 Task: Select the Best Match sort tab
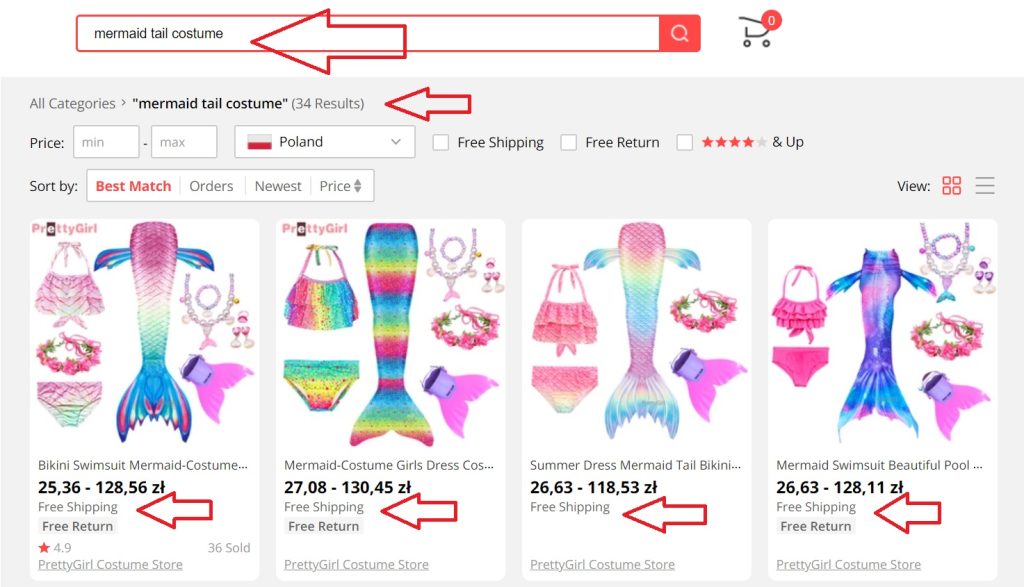pyautogui.click(x=133, y=186)
